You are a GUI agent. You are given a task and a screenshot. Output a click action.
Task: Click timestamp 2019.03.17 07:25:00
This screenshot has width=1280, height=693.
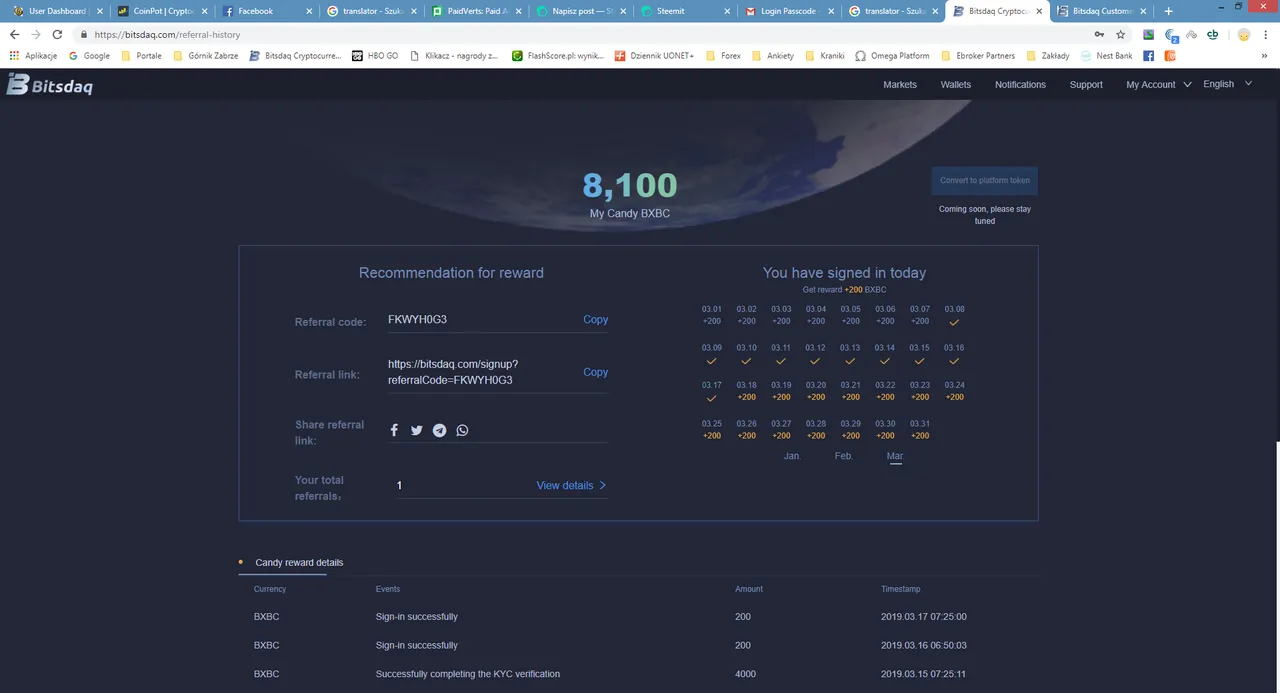pos(923,617)
